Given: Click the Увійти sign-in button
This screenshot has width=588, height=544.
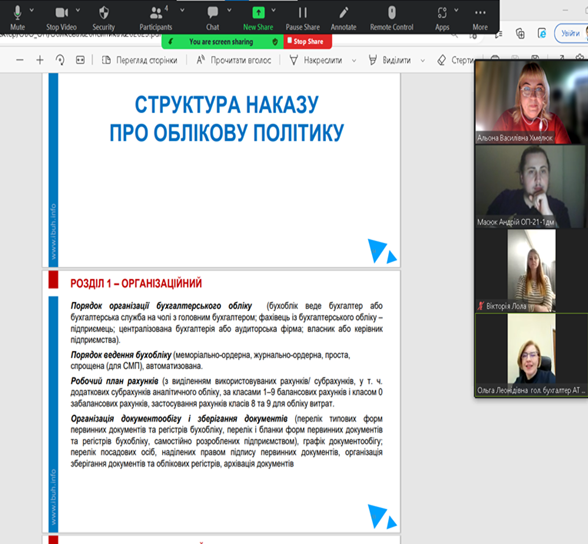Looking at the screenshot, I should 570,33.
